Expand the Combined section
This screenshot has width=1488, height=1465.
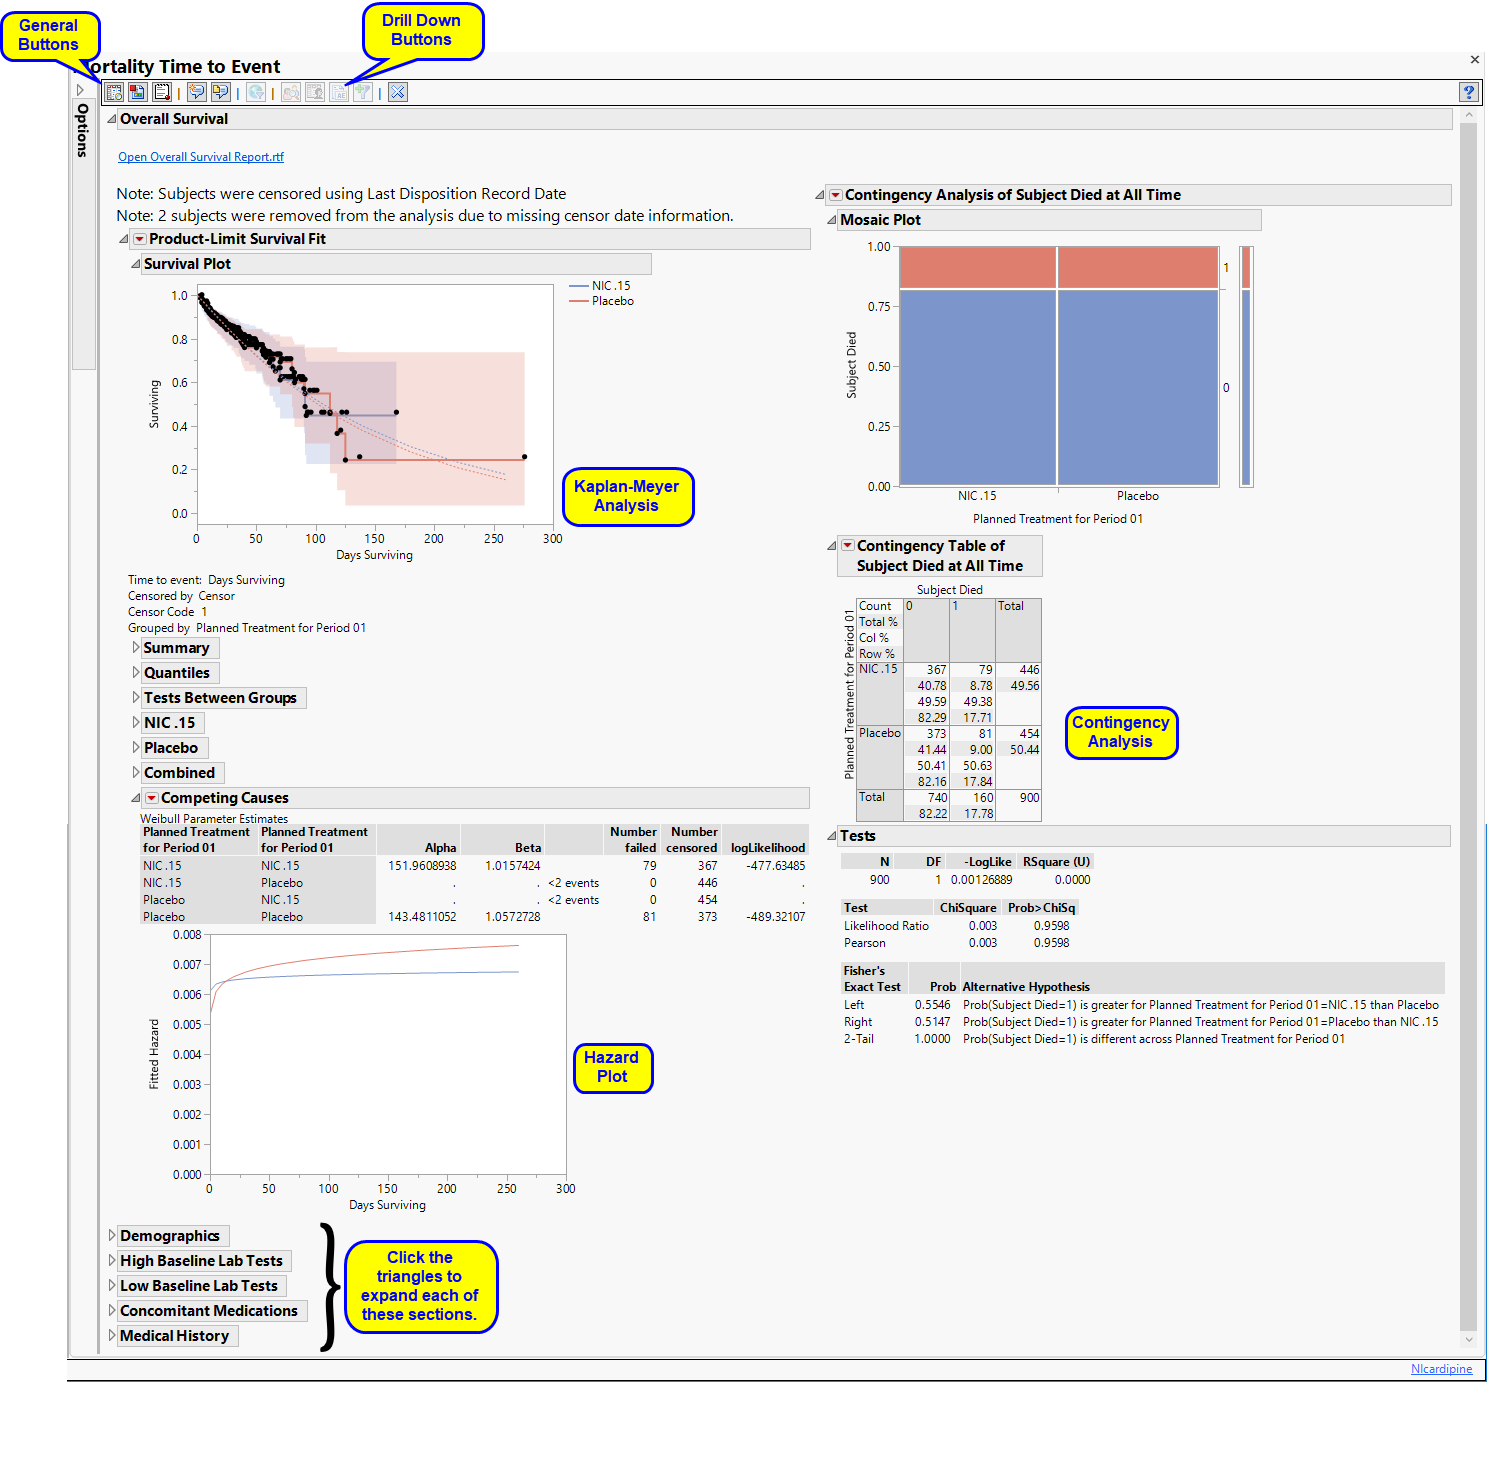(x=136, y=773)
